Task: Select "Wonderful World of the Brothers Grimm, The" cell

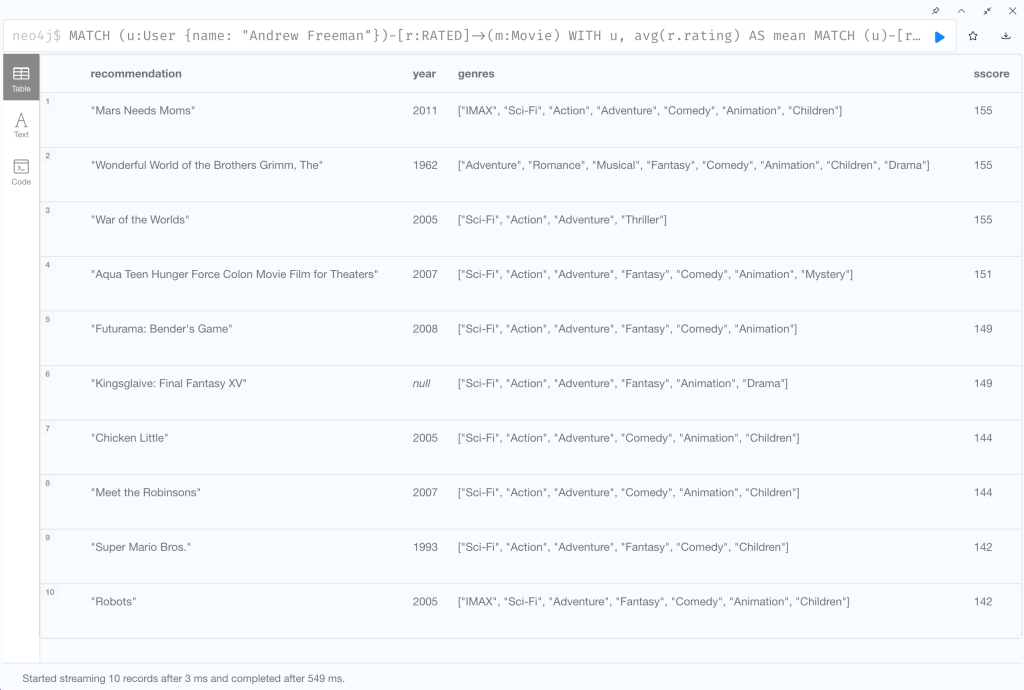Action: (x=207, y=165)
